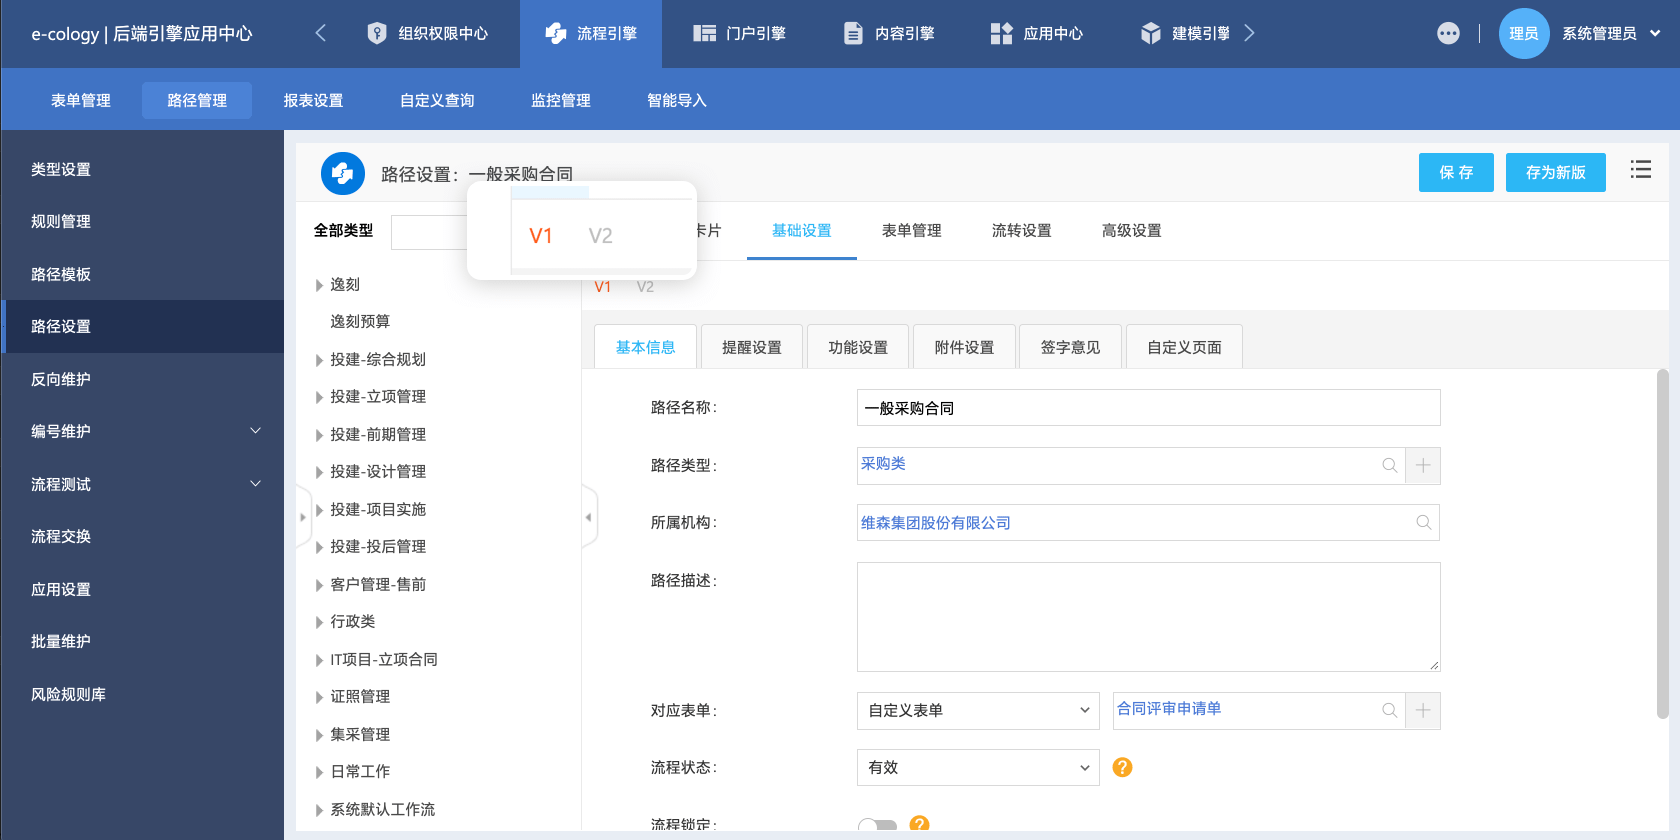Switch to 自定义查询 top tab
Viewport: 1680px width, 840px height.
coord(437,100)
